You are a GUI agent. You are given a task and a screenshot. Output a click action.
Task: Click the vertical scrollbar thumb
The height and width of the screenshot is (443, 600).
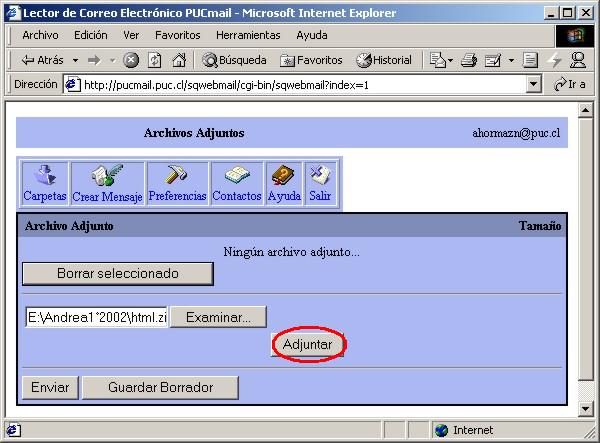tap(585, 249)
